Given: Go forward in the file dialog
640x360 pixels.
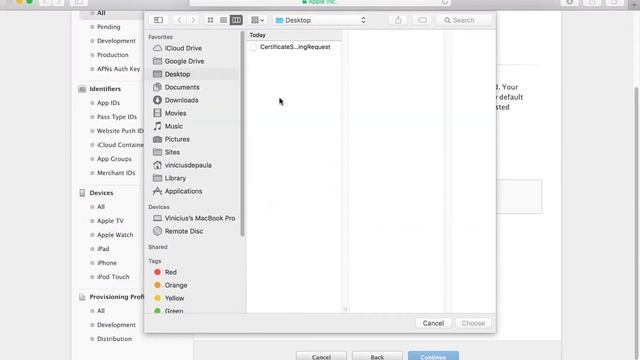Looking at the screenshot, I should [x=193, y=20].
